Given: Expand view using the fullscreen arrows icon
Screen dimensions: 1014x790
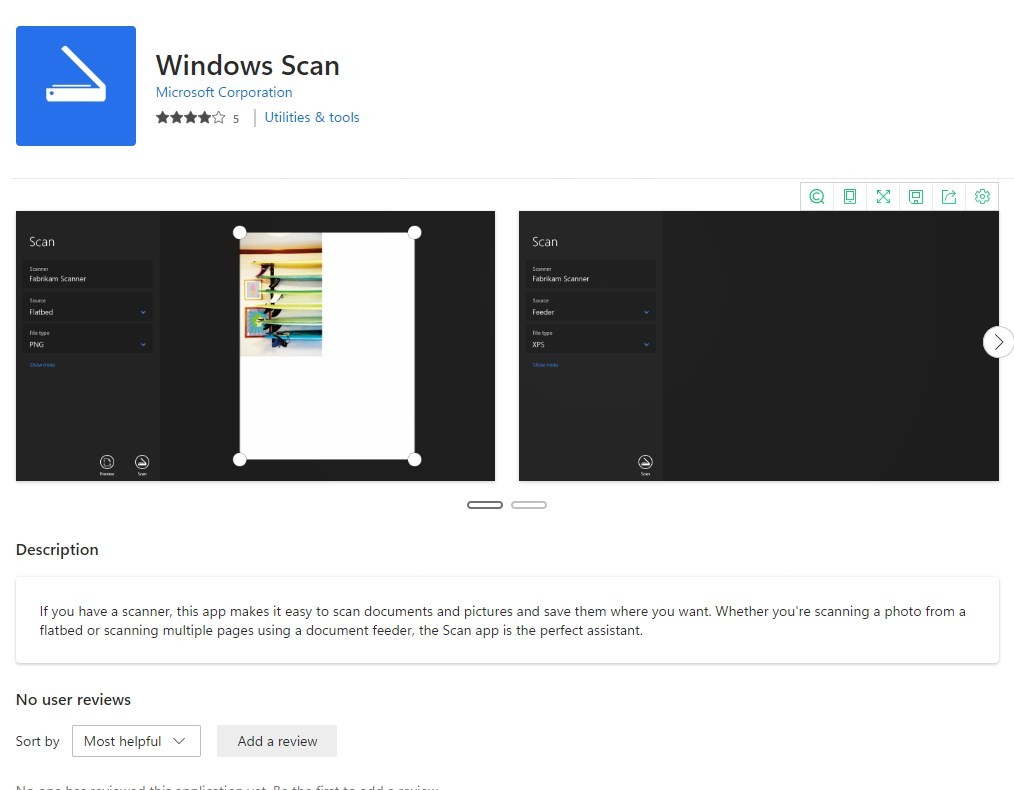Looking at the screenshot, I should point(883,196).
